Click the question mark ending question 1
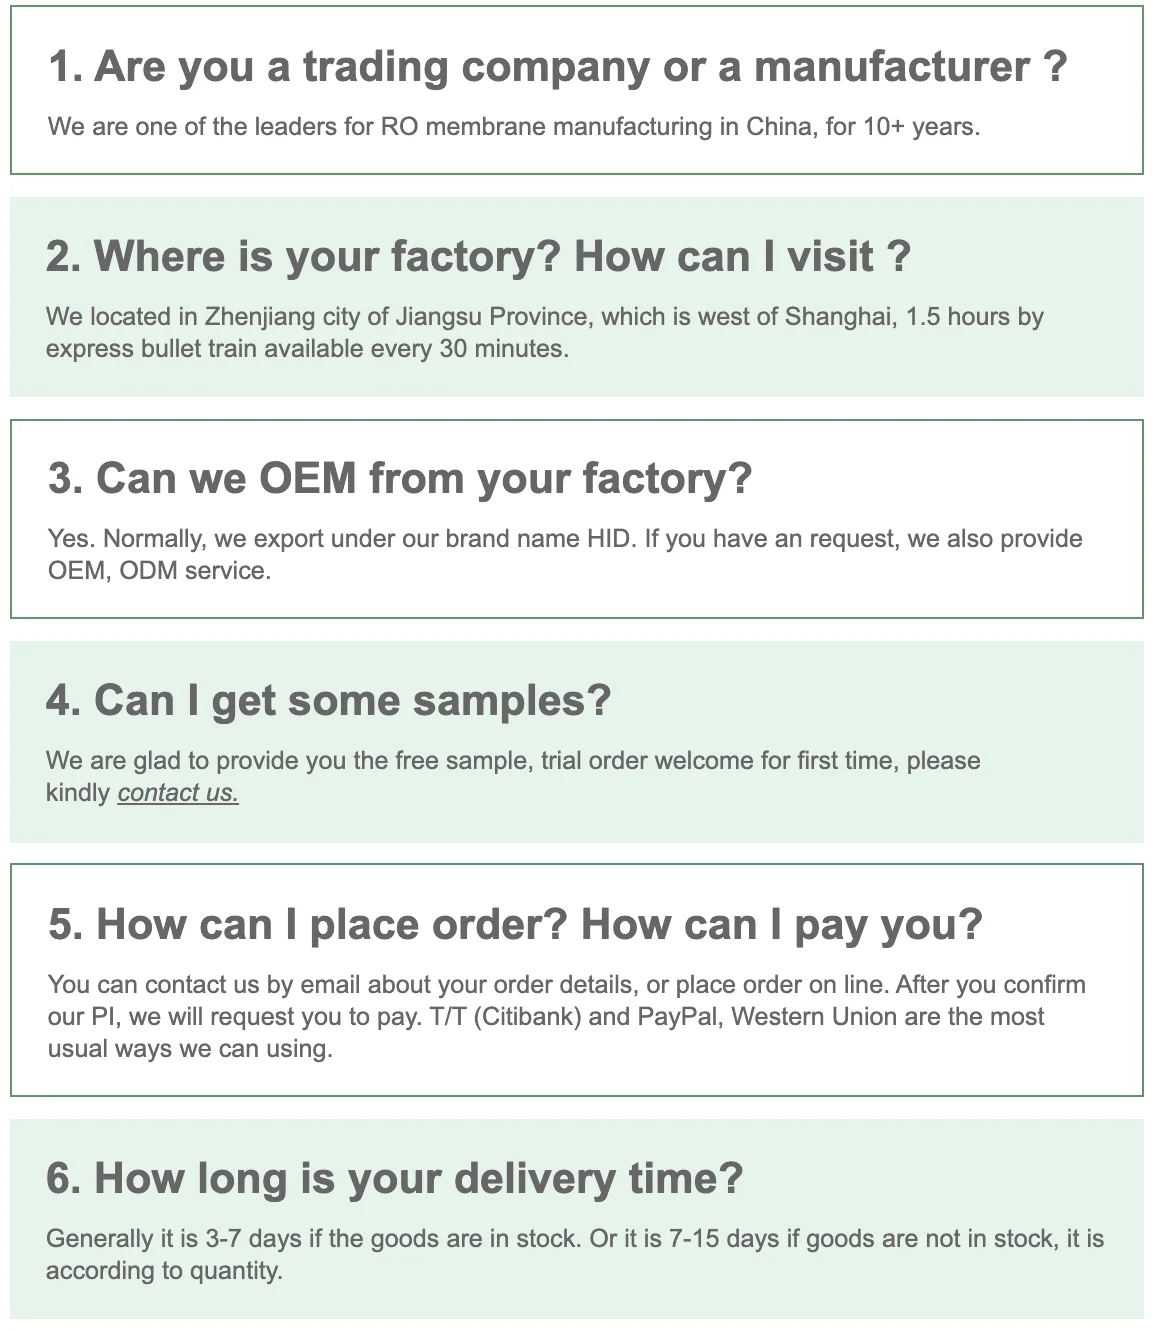The image size is (1152, 1330). [1055, 66]
